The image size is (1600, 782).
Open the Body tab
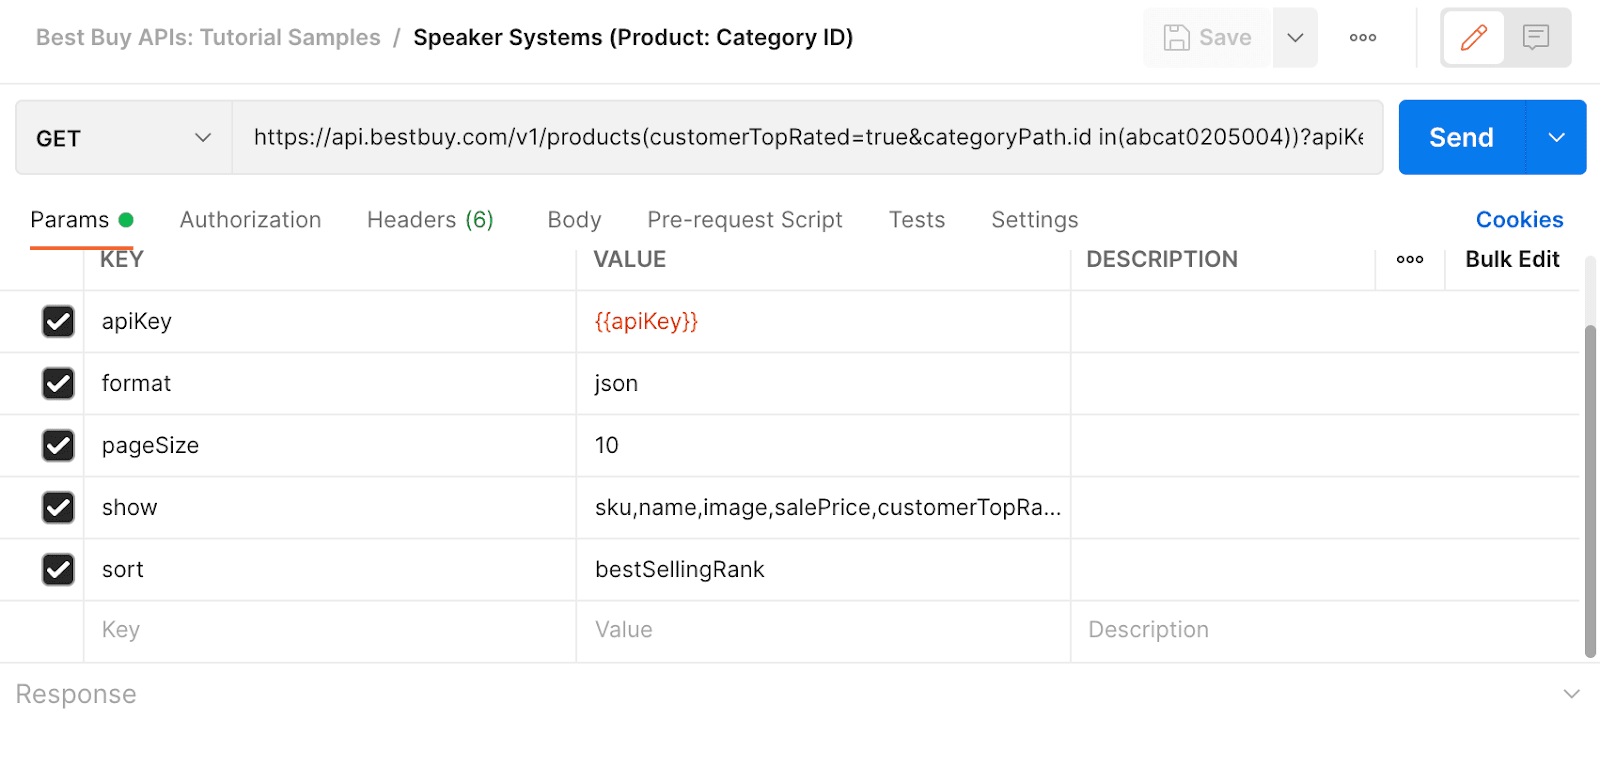point(574,220)
